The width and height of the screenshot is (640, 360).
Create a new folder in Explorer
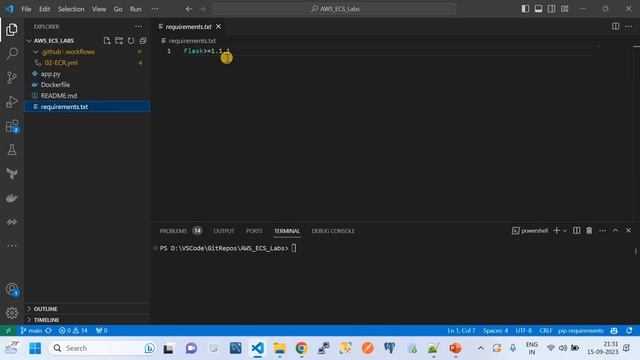click(x=119, y=40)
